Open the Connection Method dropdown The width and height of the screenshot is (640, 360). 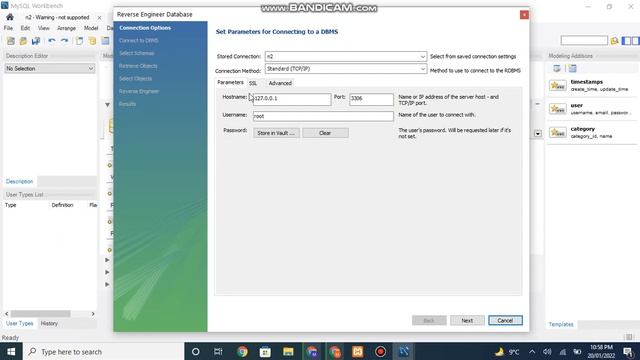pyautogui.click(x=346, y=69)
